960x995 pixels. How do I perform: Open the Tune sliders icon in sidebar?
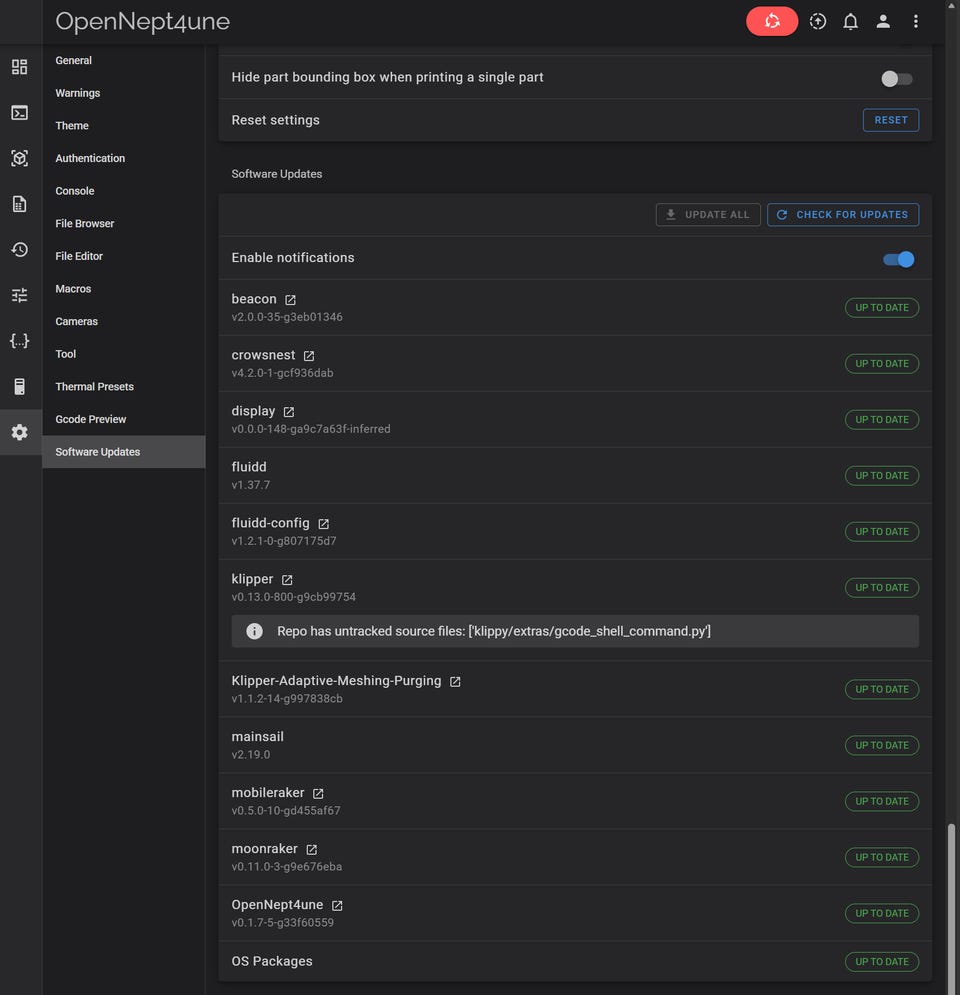20,295
